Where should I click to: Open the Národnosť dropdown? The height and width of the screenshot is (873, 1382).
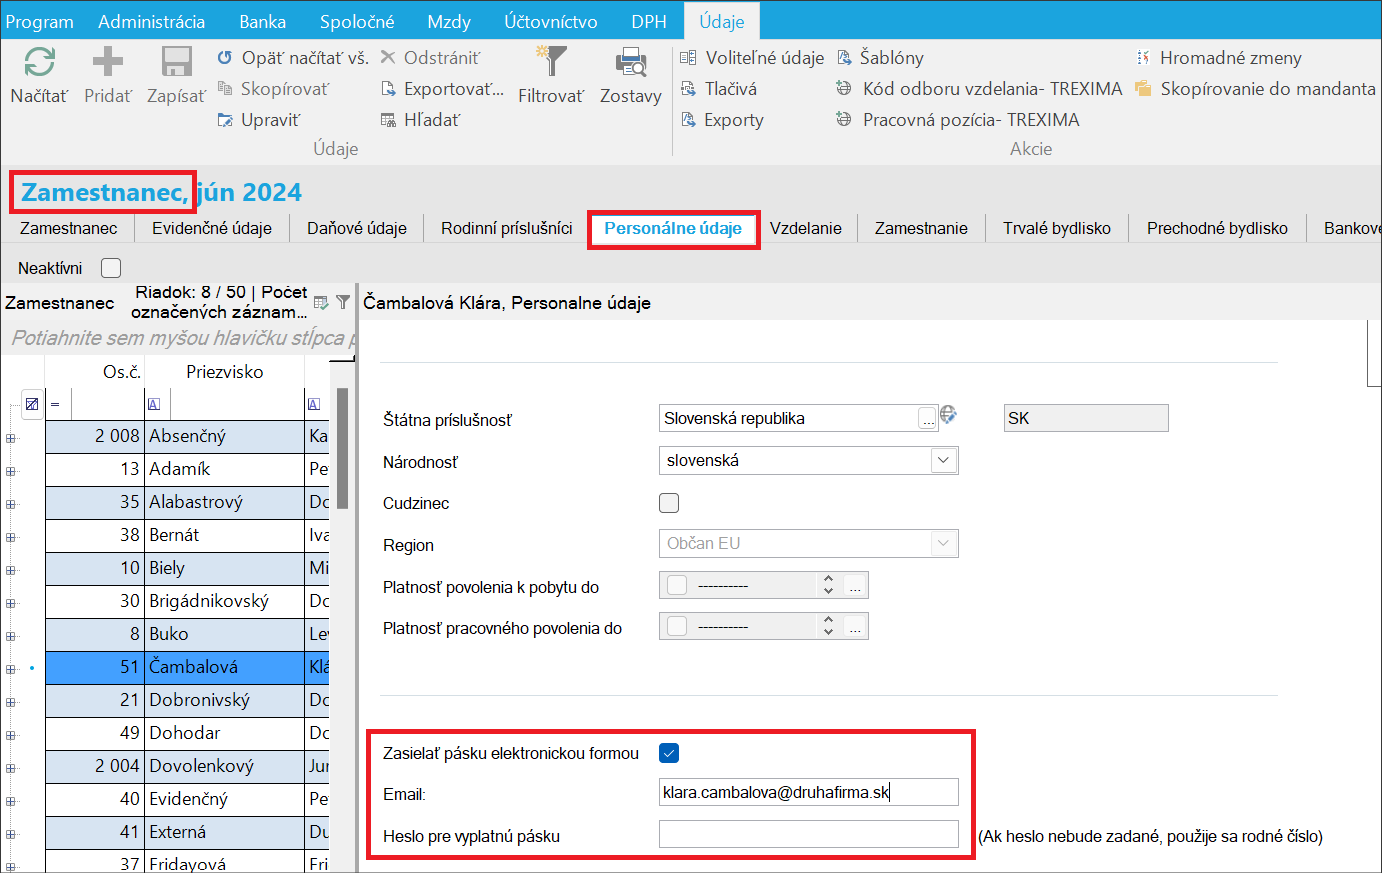coord(943,460)
